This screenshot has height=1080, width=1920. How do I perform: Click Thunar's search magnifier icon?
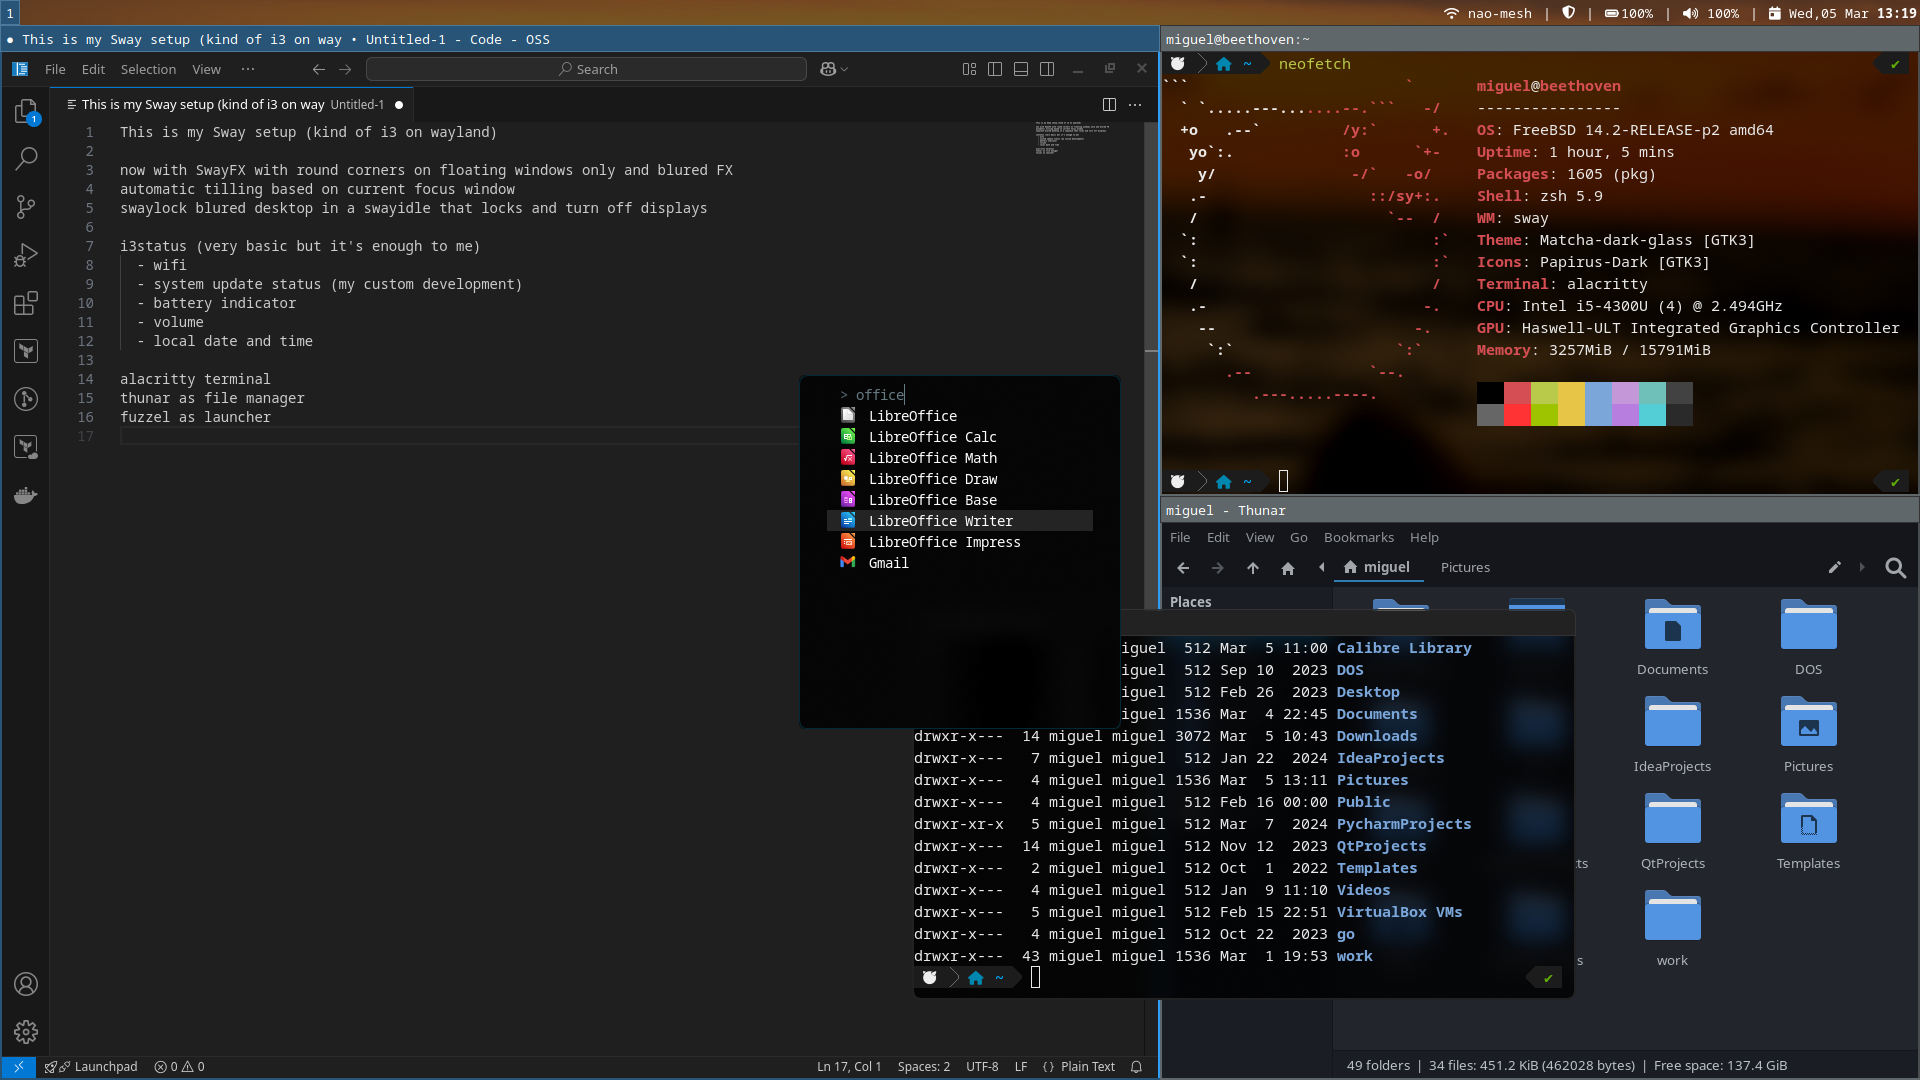[1895, 568]
